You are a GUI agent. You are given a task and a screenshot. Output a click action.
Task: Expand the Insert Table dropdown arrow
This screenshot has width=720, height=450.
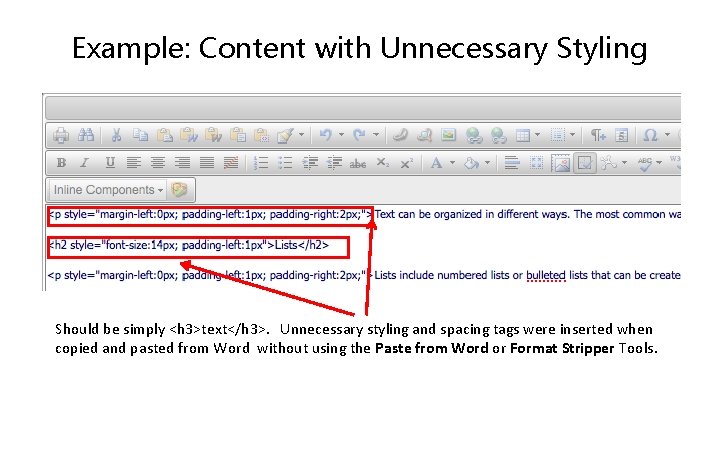[x=538, y=135]
